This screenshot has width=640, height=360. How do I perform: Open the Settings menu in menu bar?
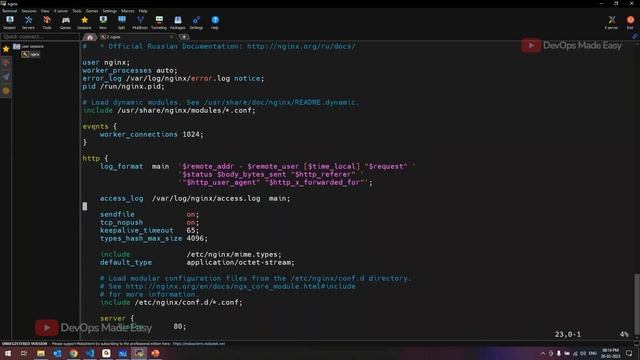coord(109,11)
